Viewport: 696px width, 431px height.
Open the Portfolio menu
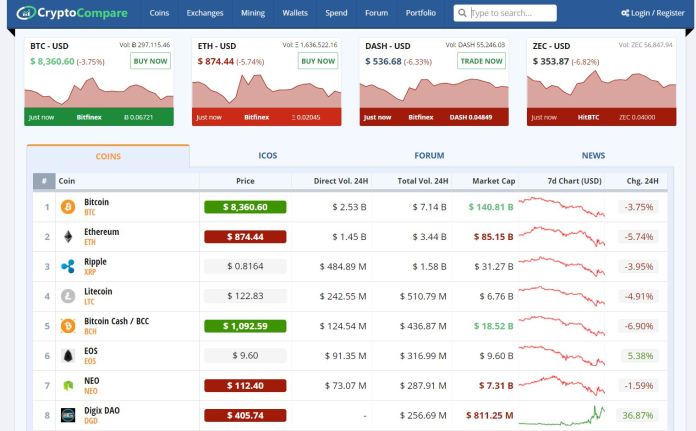pos(420,13)
